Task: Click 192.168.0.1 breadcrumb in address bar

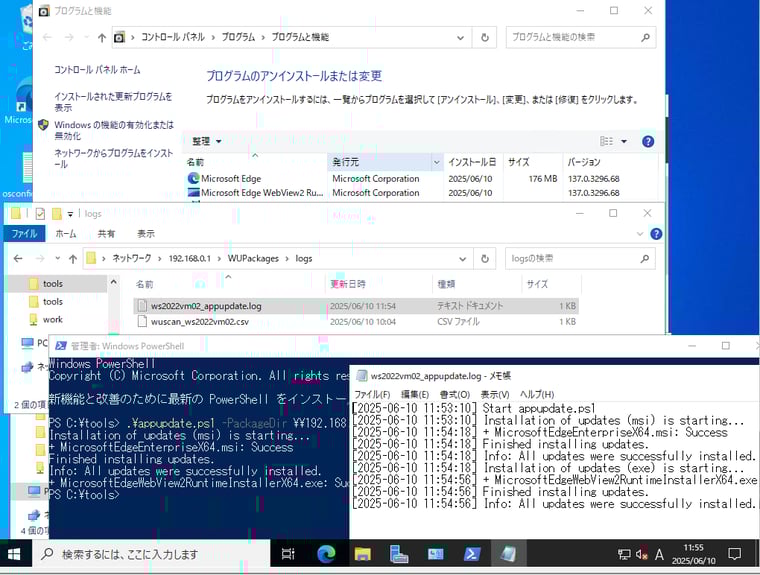Action: tap(190, 258)
